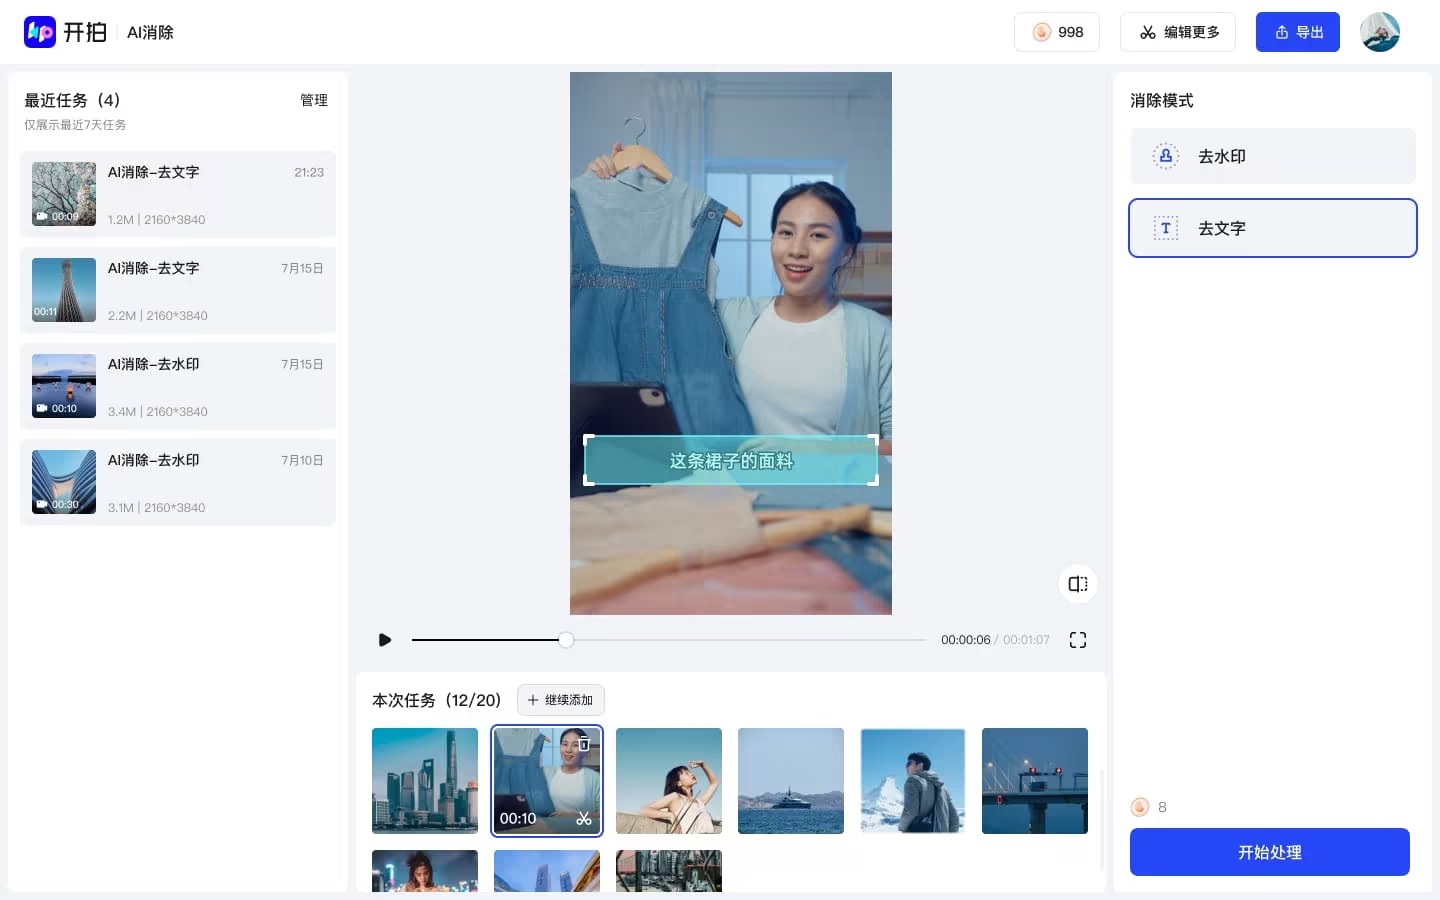Click the top-left handle of text selection box
This screenshot has height=900, width=1440.
click(587, 438)
